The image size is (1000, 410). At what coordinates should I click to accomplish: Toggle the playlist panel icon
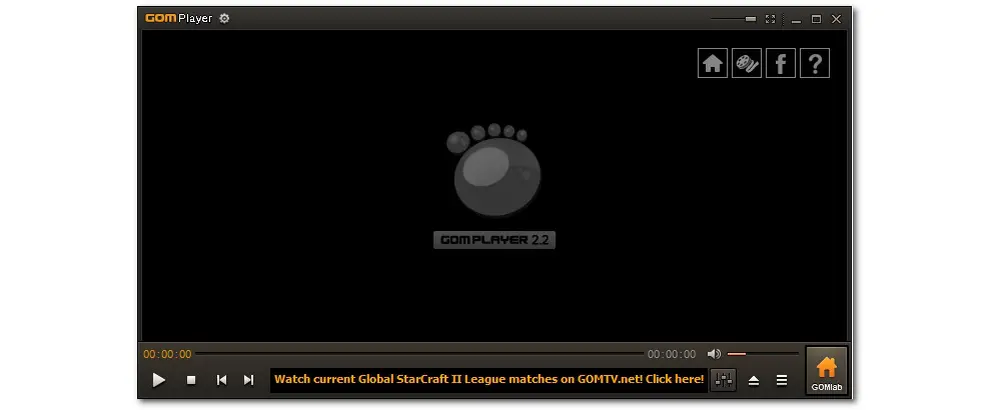(x=782, y=380)
